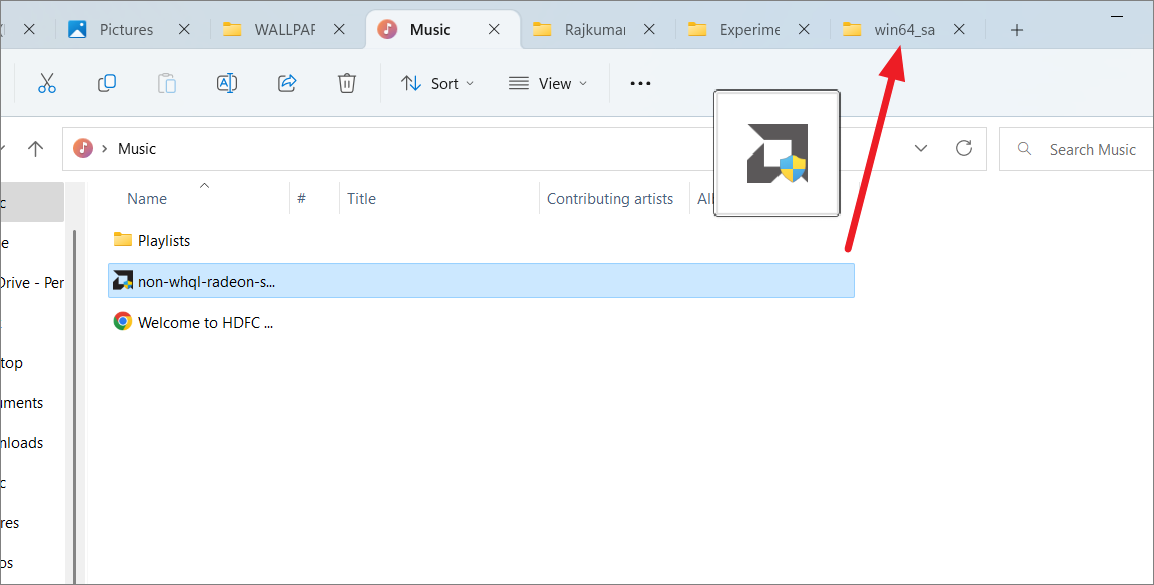Expand address bar history chevron
The width and height of the screenshot is (1154, 585).
[x=921, y=149]
